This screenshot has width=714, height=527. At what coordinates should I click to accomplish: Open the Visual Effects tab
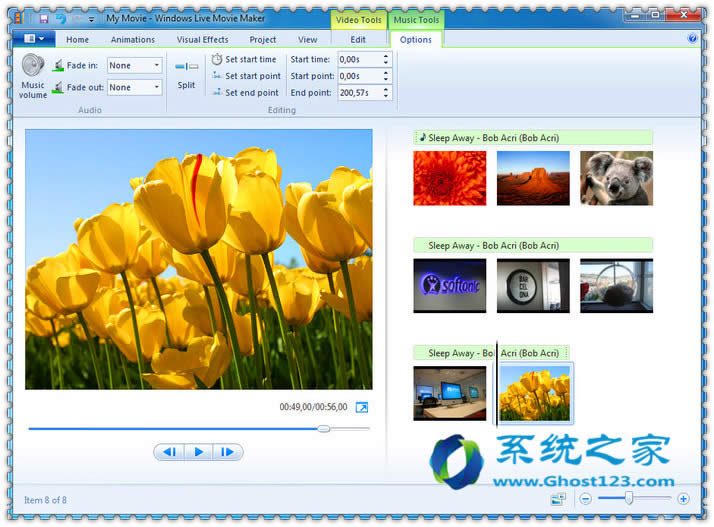coord(202,40)
